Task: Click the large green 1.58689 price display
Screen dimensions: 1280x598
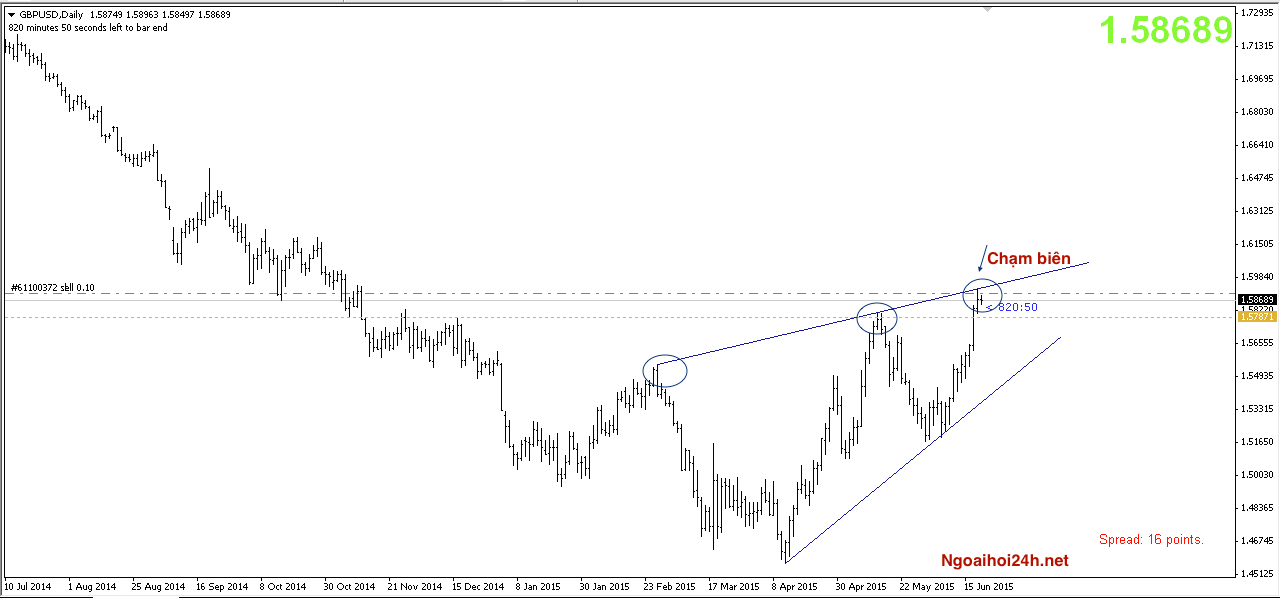Action: (1166, 31)
